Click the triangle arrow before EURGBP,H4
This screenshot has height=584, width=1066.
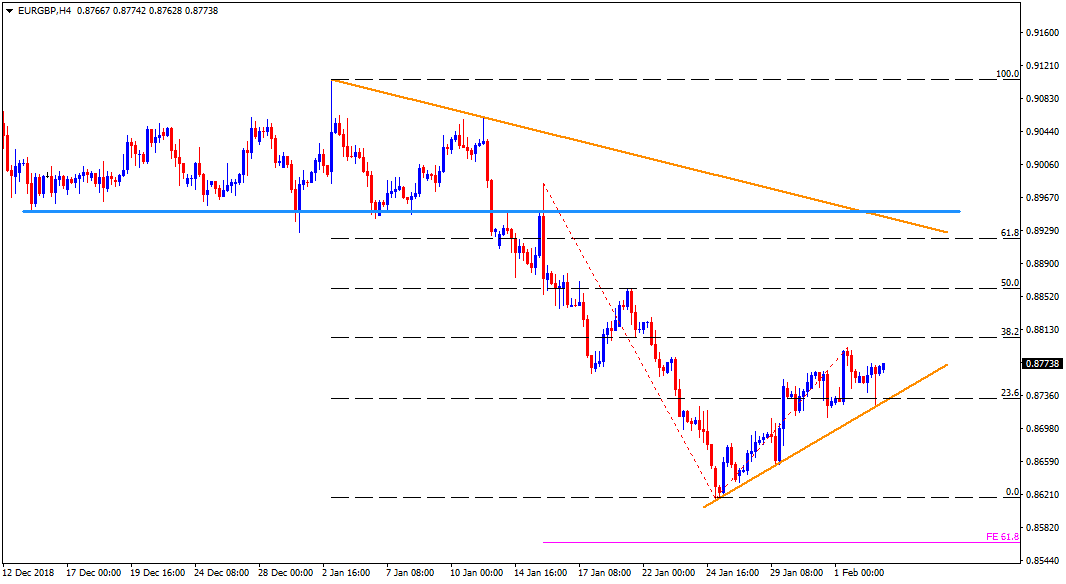8,10
